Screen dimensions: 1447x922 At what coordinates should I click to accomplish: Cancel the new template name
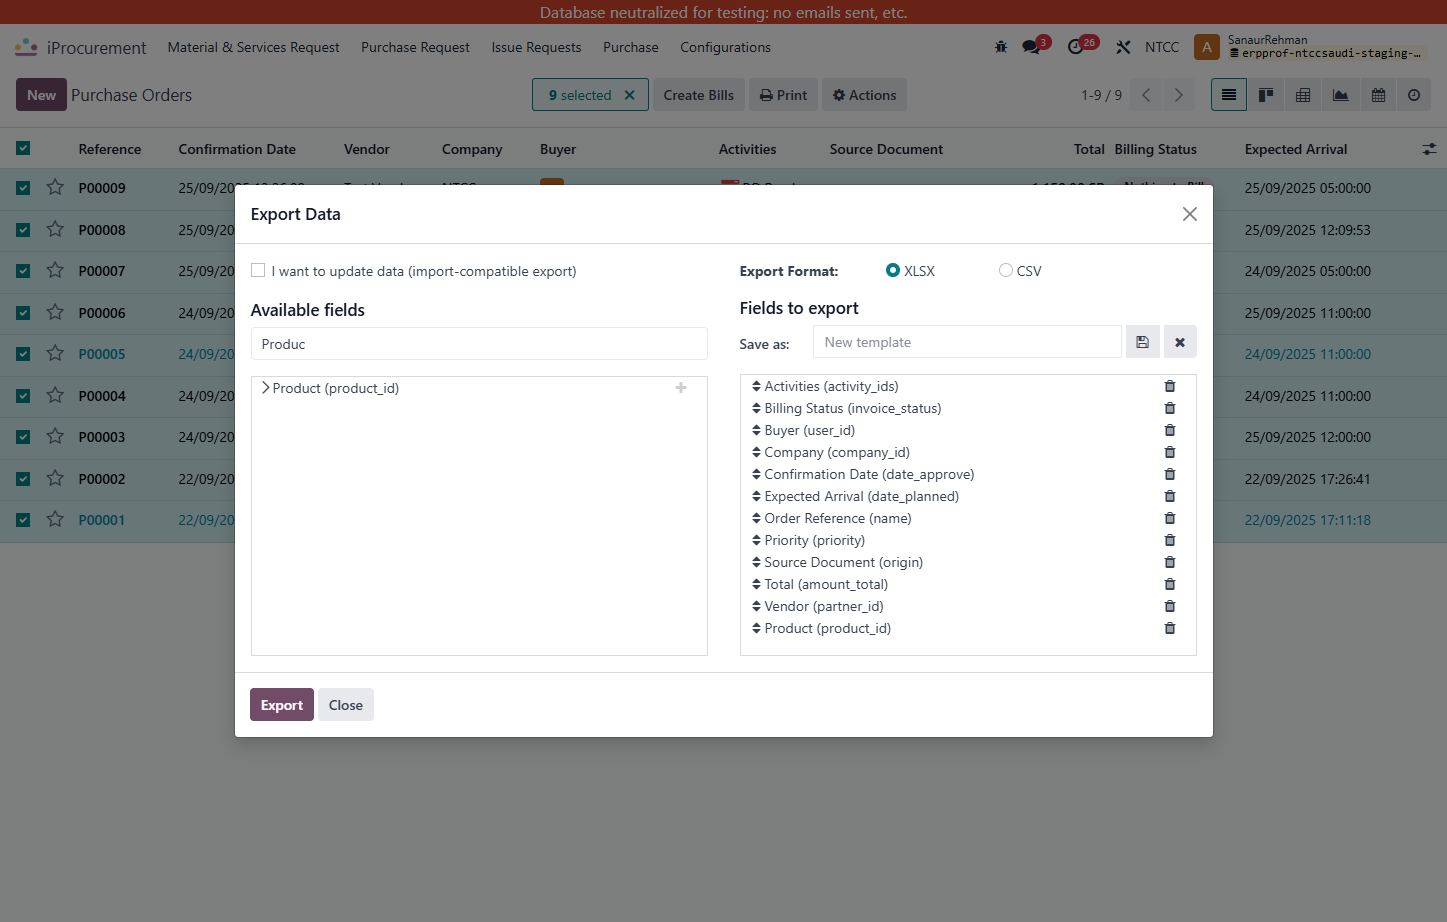tap(1180, 342)
